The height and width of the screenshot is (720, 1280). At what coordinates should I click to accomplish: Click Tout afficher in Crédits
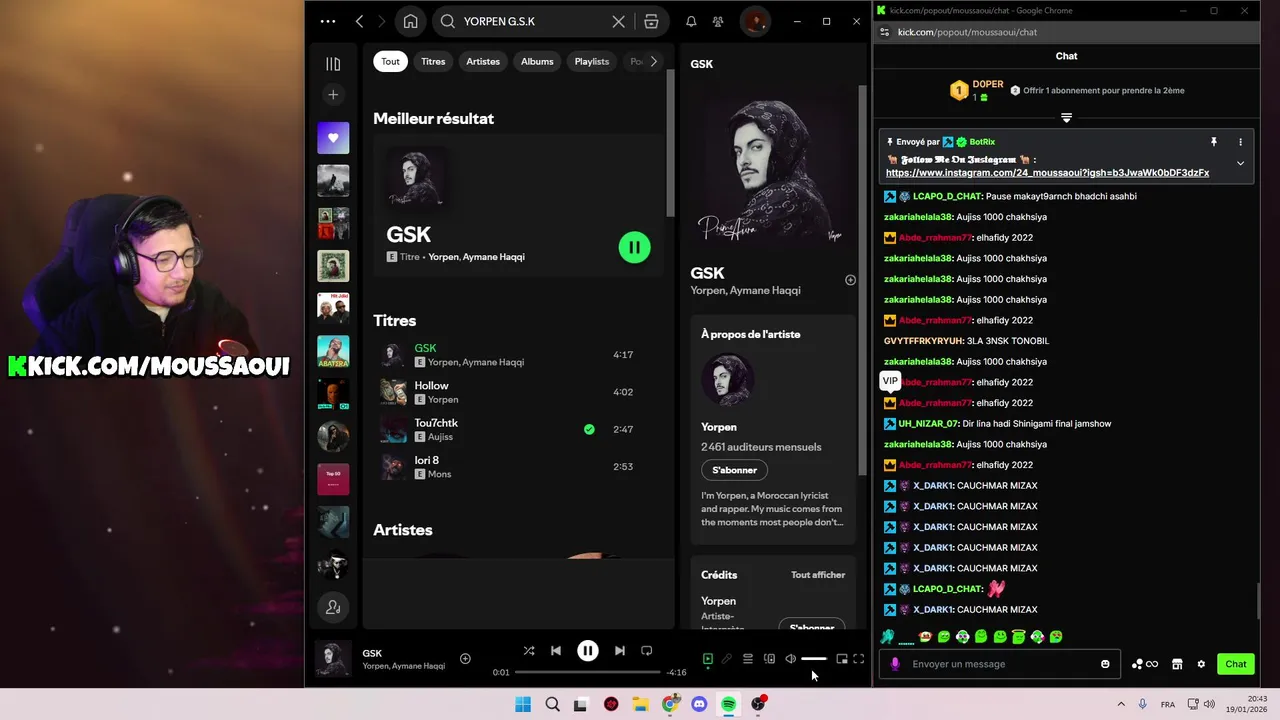(x=818, y=575)
